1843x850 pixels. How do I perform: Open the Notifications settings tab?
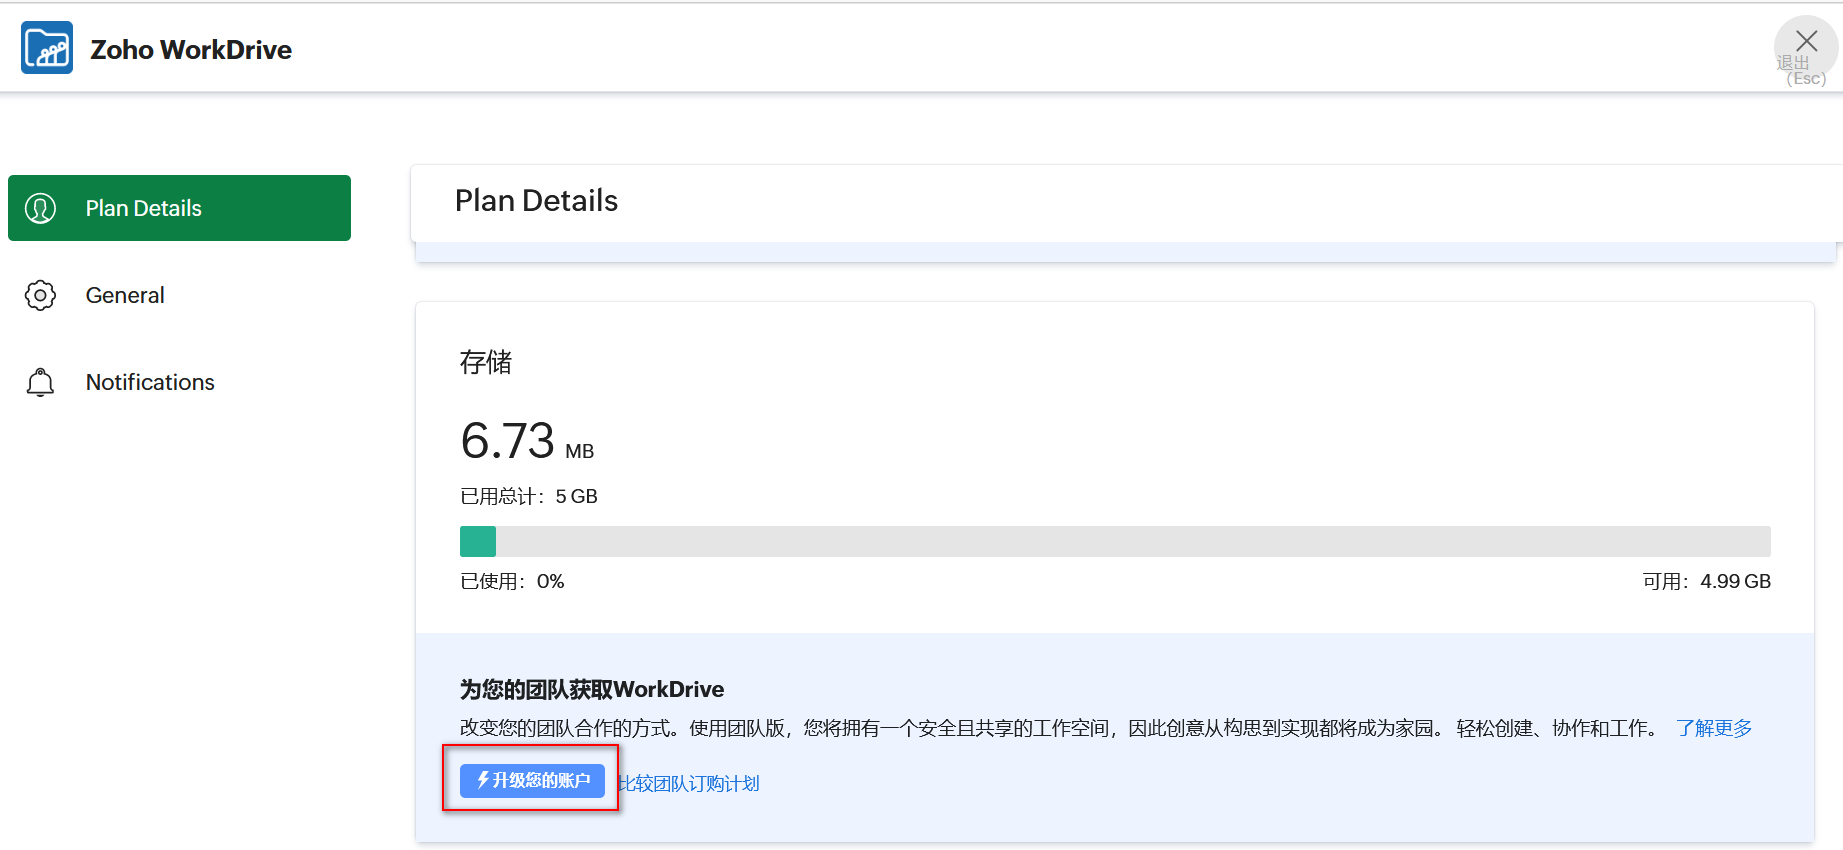pyautogui.click(x=150, y=382)
